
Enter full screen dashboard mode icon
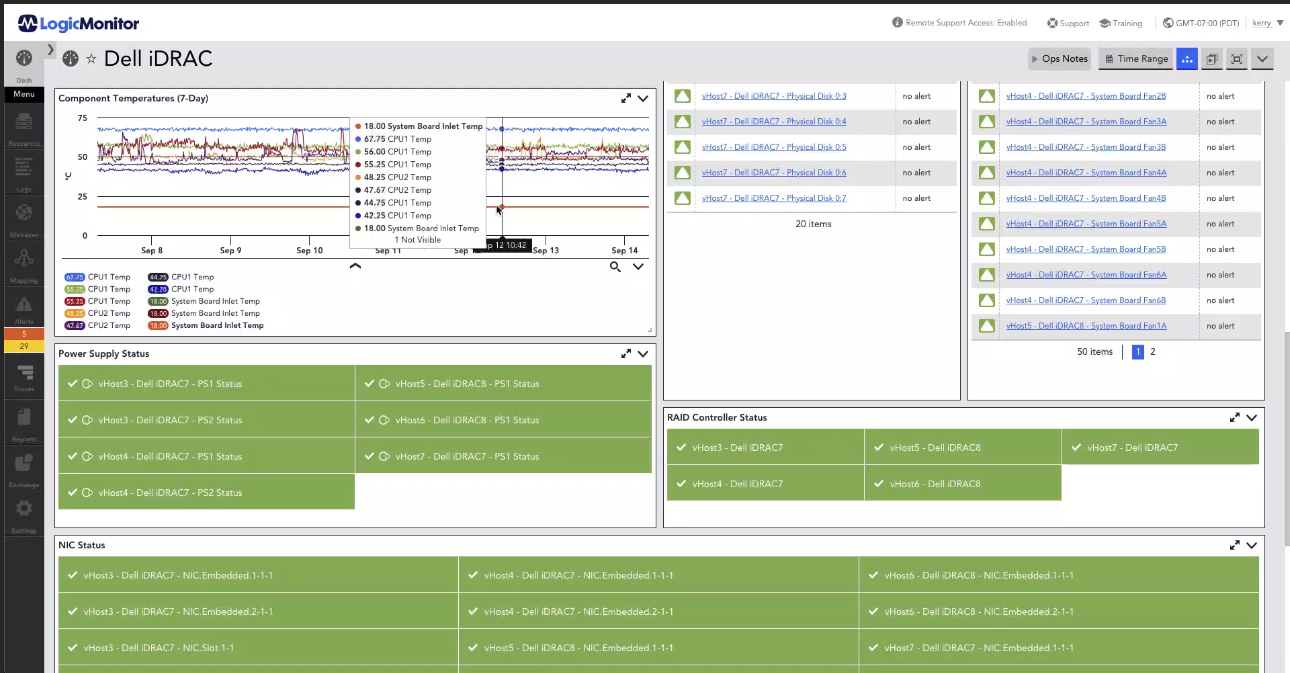tap(1237, 59)
